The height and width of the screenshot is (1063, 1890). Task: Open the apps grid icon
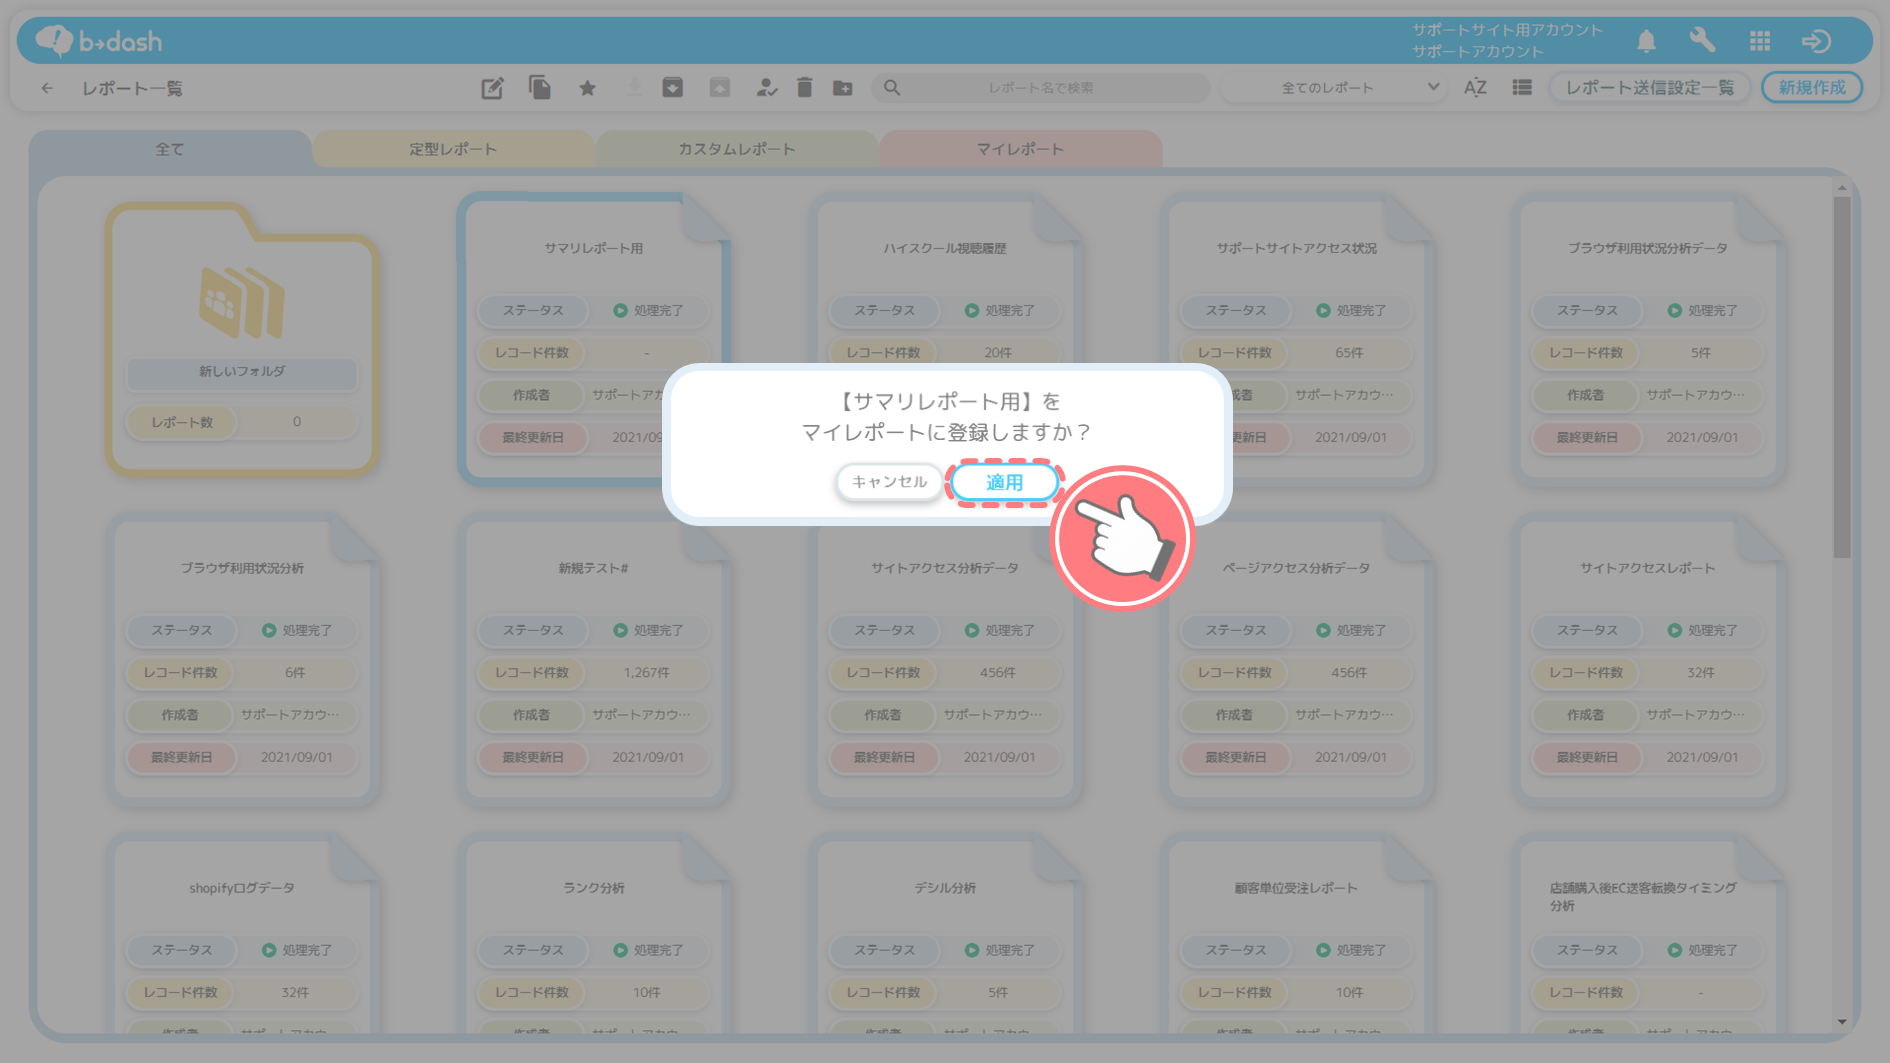(x=1760, y=41)
